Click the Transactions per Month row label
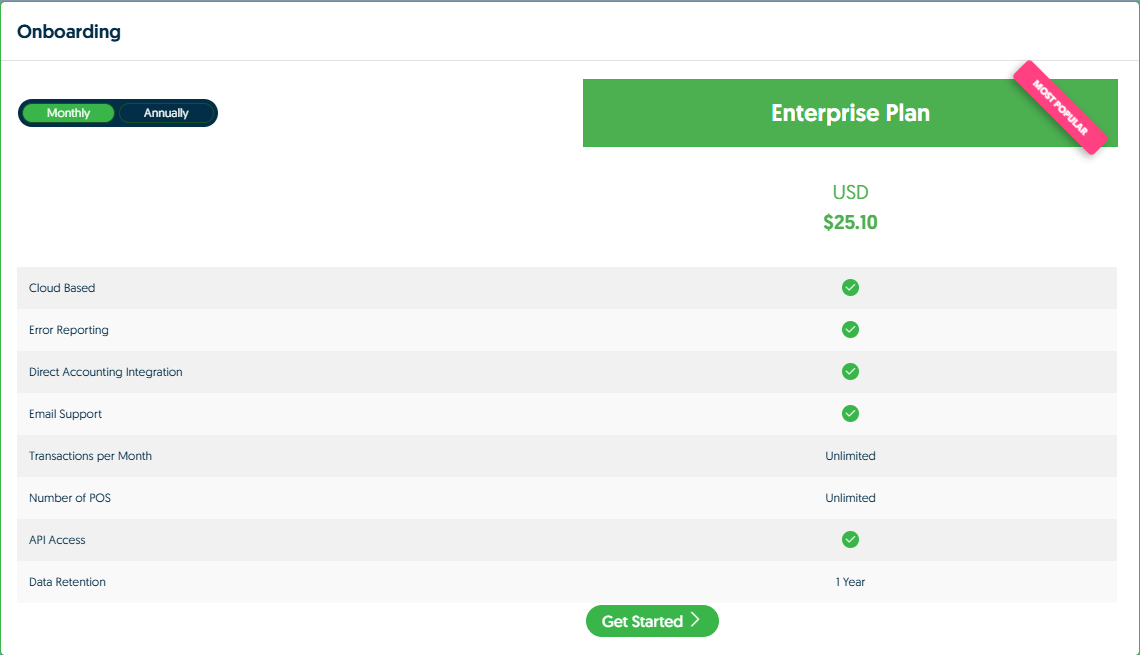The height and width of the screenshot is (655, 1140). (90, 456)
